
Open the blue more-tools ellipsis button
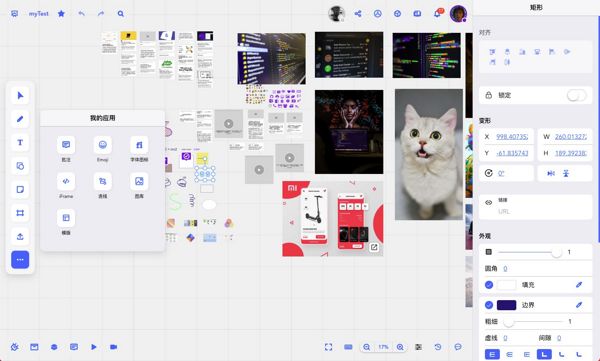(x=20, y=260)
